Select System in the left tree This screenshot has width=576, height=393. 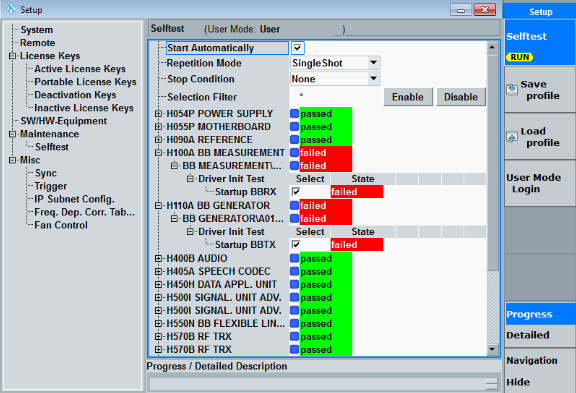tap(37, 30)
